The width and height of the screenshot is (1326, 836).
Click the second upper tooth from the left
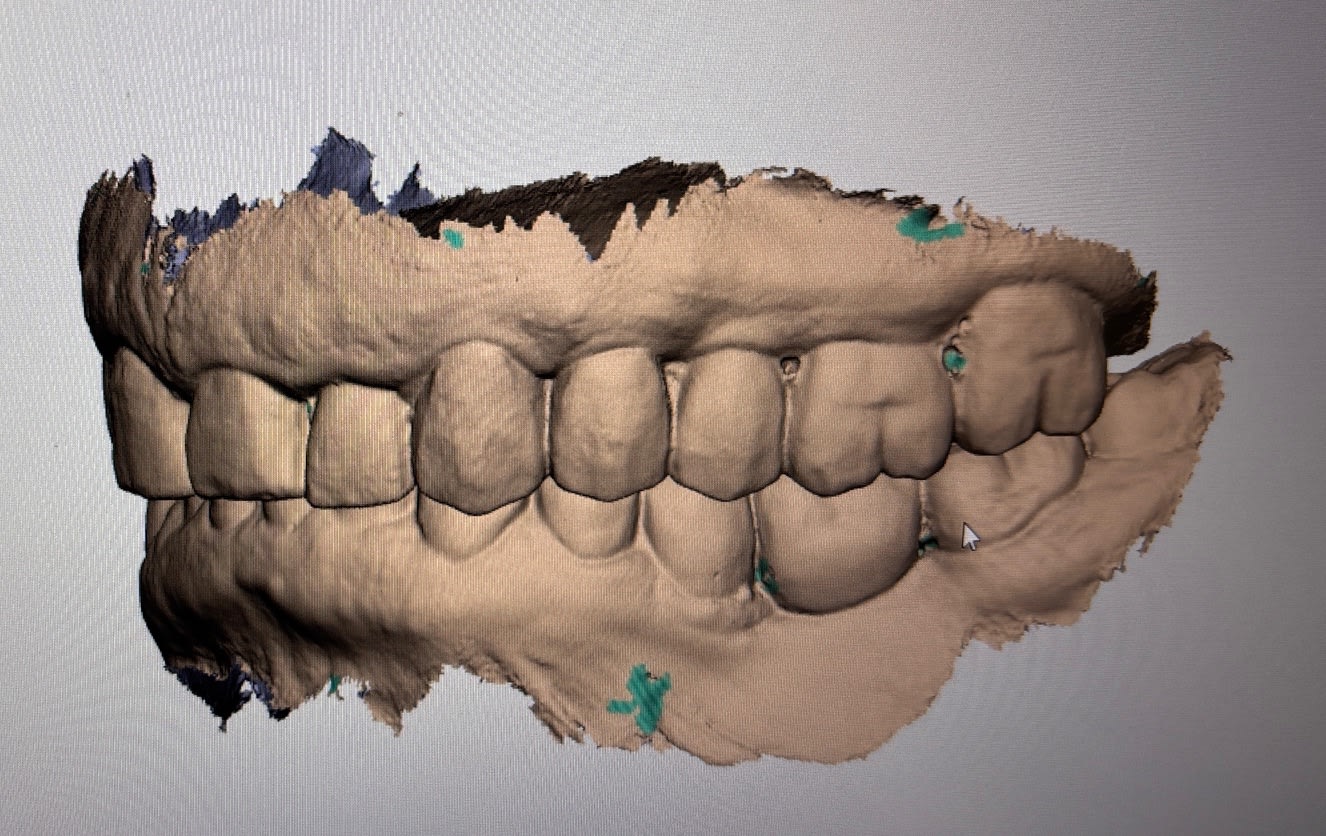click(245, 435)
